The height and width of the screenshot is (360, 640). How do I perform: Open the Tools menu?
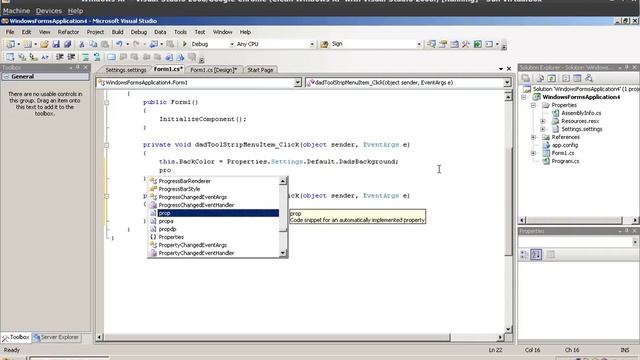(x=180, y=32)
